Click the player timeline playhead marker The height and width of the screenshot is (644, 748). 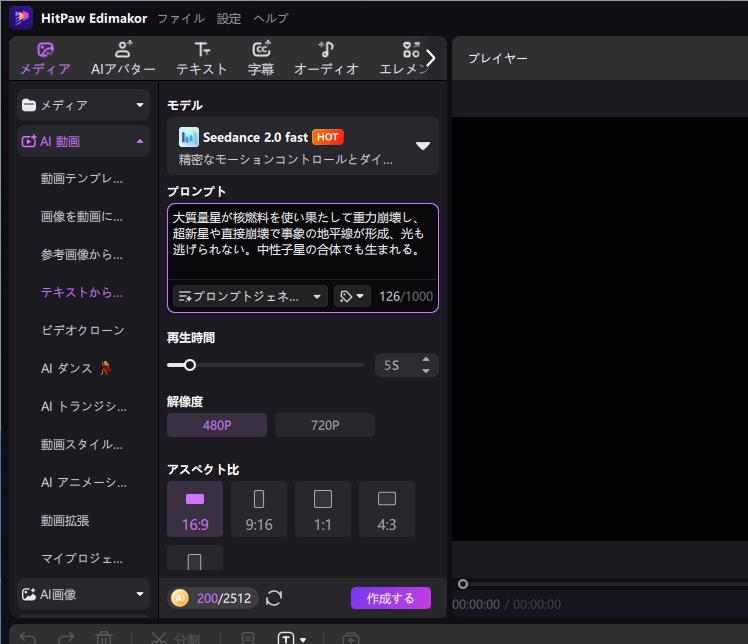point(463,584)
